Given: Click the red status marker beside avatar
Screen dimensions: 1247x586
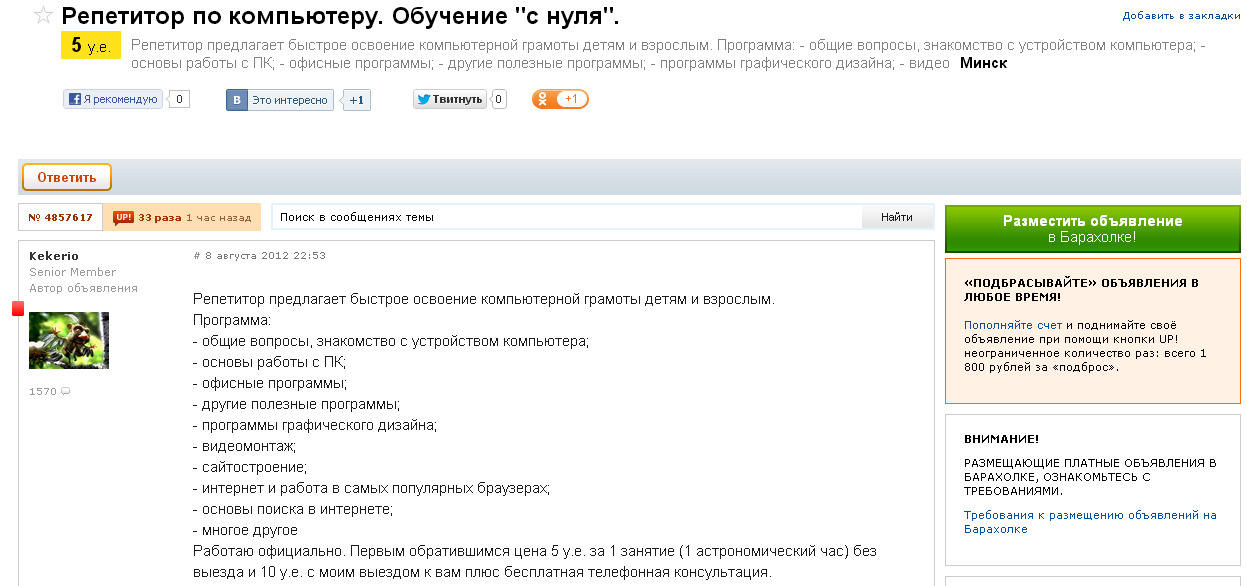Looking at the screenshot, I should pyautogui.click(x=17, y=309).
